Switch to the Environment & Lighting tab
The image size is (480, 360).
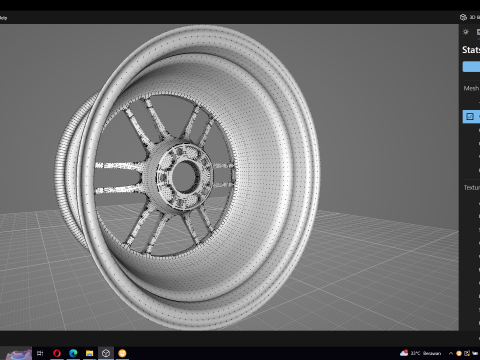[466, 32]
